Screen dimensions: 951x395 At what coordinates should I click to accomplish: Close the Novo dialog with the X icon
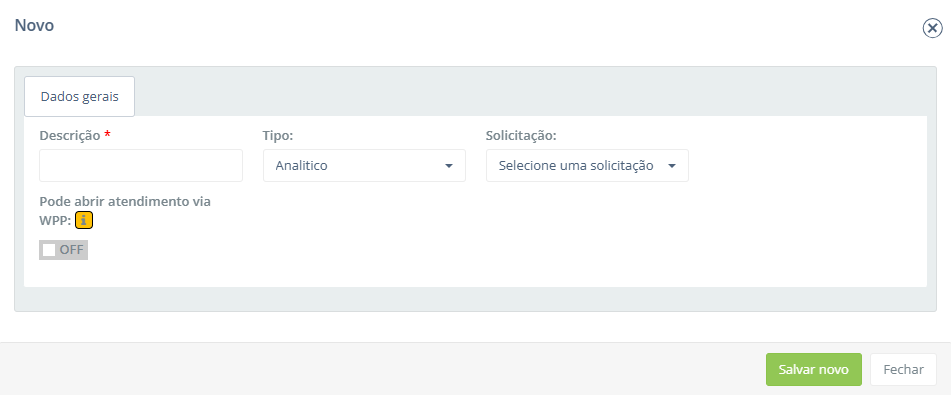pyautogui.click(x=932, y=28)
